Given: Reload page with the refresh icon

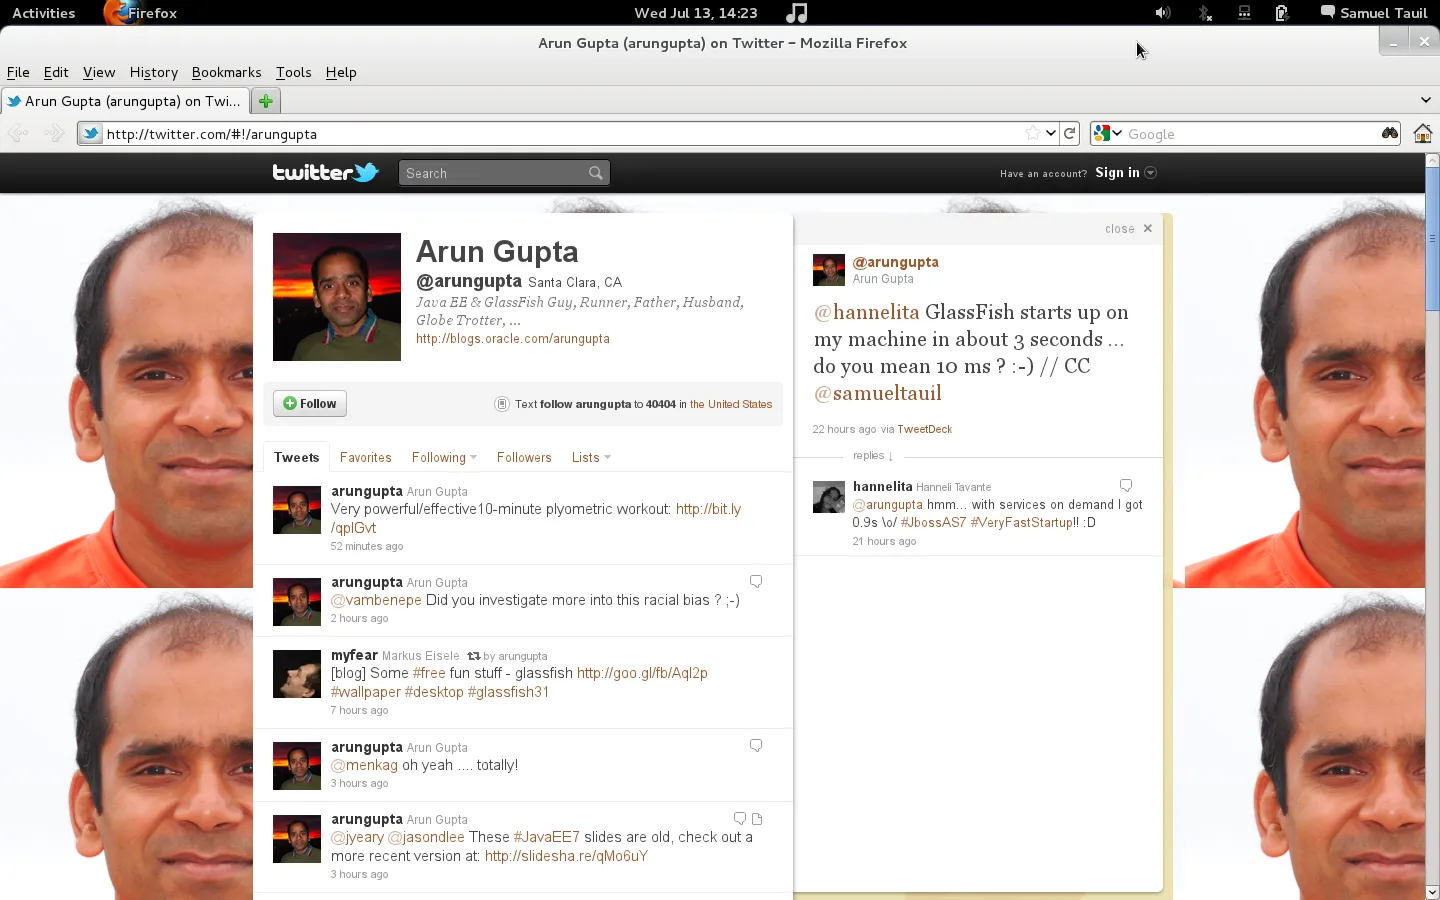Looking at the screenshot, I should click(1070, 134).
